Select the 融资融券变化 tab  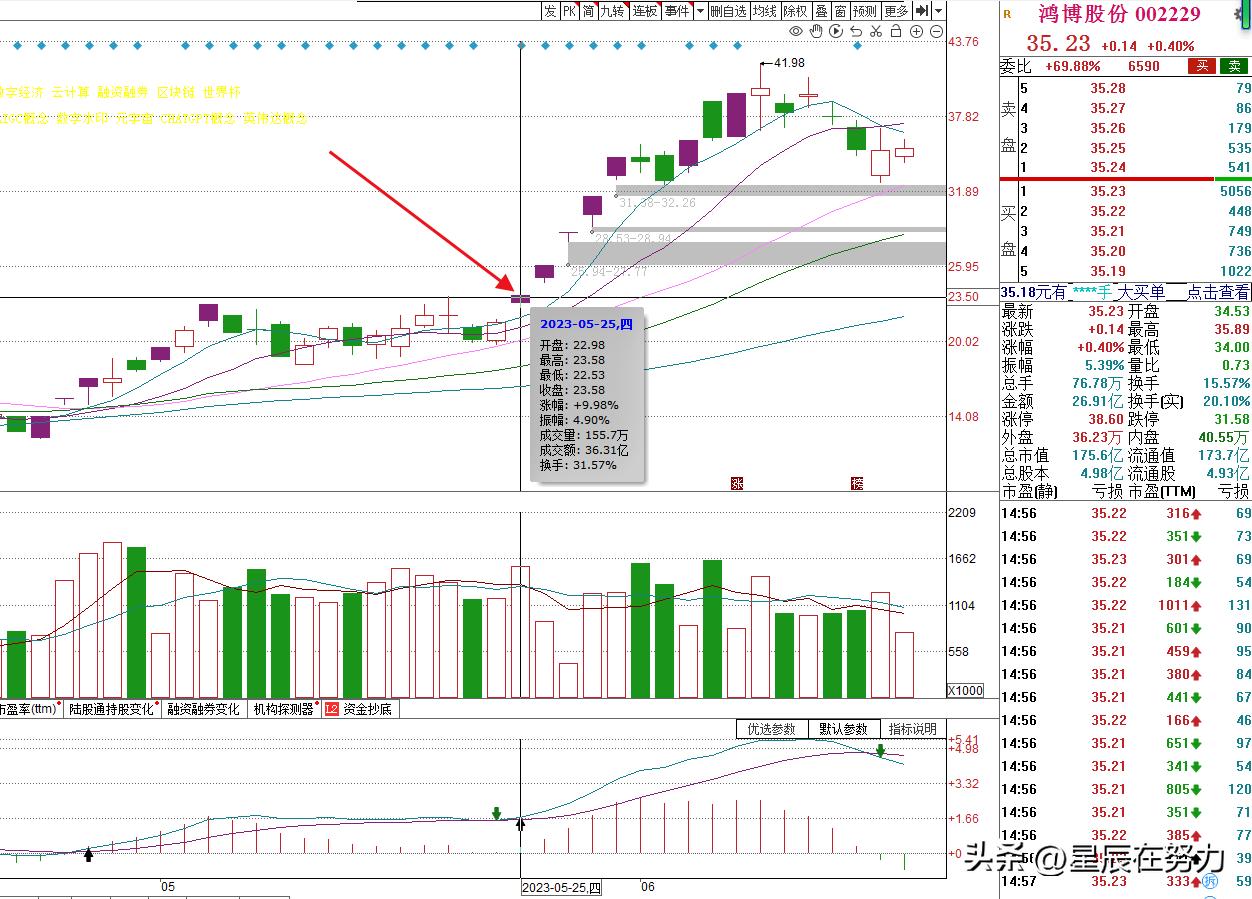coord(204,709)
